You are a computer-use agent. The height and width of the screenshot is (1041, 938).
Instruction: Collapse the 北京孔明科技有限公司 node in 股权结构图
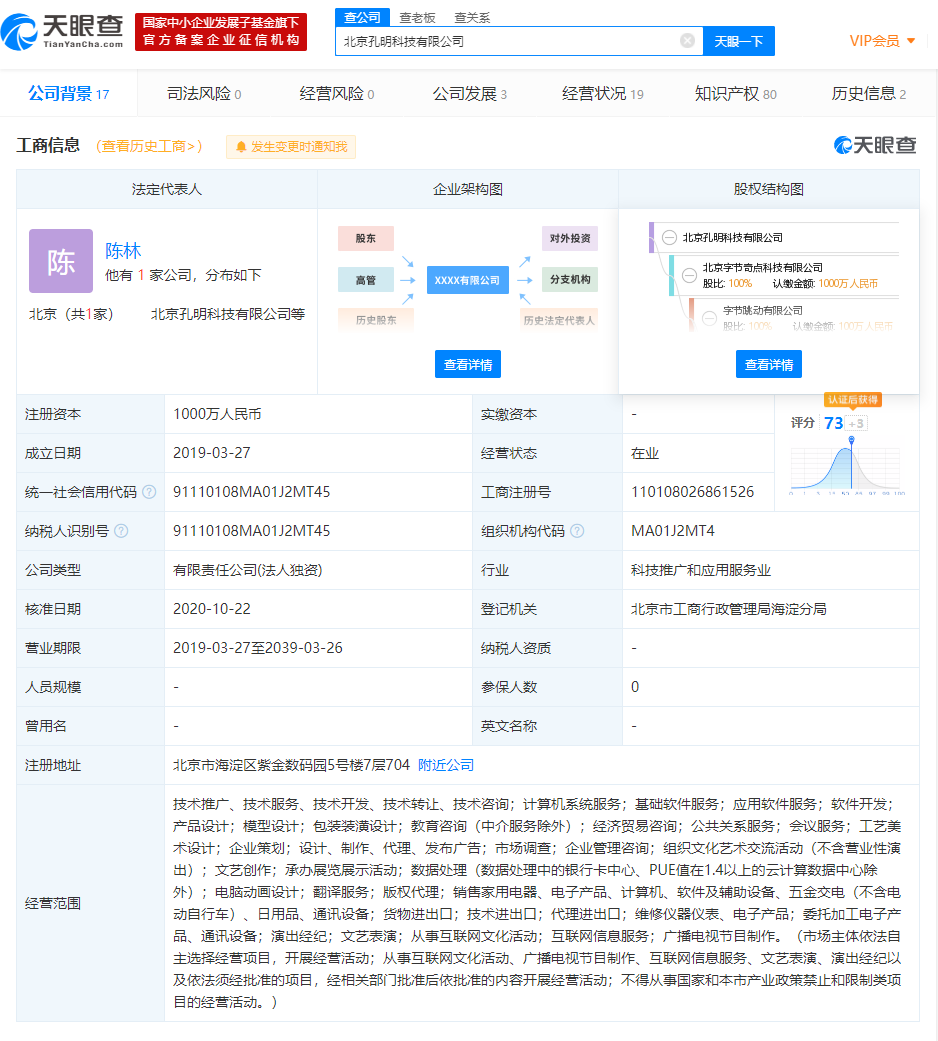(x=669, y=238)
